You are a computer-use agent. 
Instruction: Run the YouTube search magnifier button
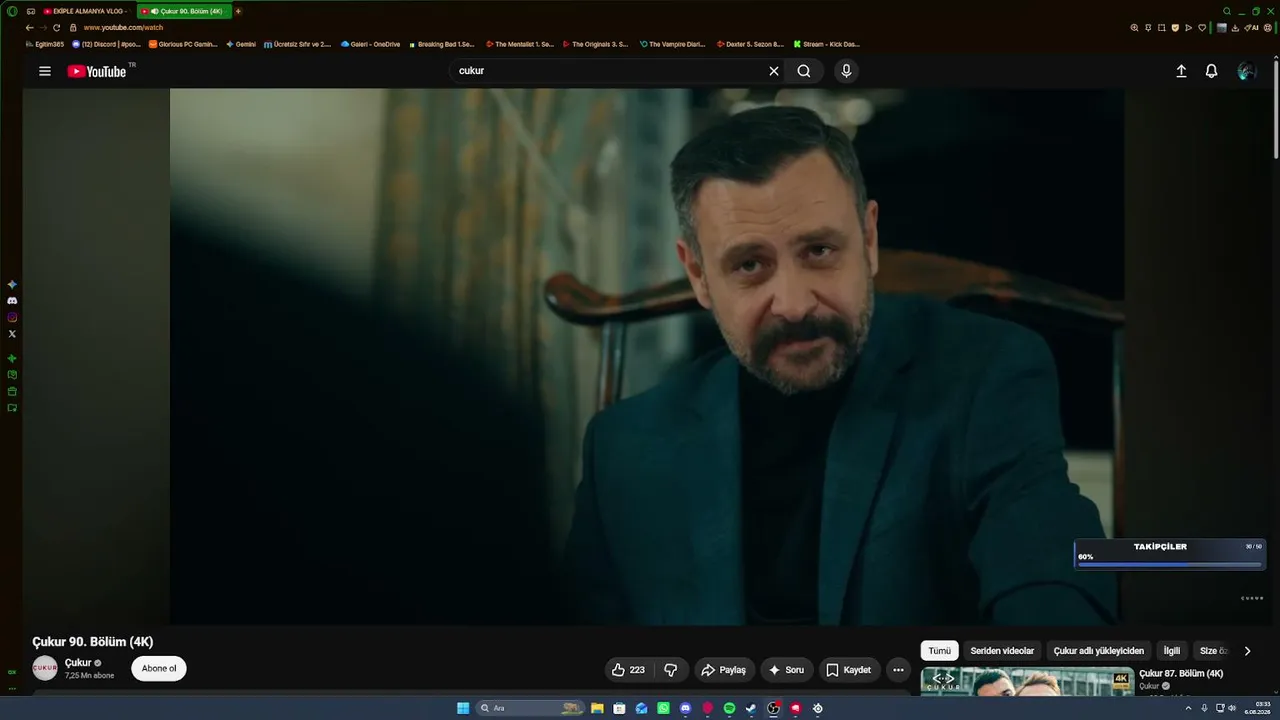804,71
